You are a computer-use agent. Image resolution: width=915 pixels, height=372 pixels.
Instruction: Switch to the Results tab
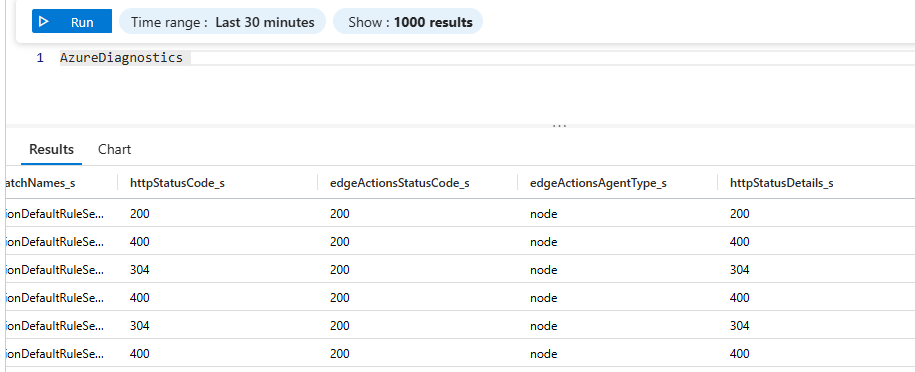(51, 150)
